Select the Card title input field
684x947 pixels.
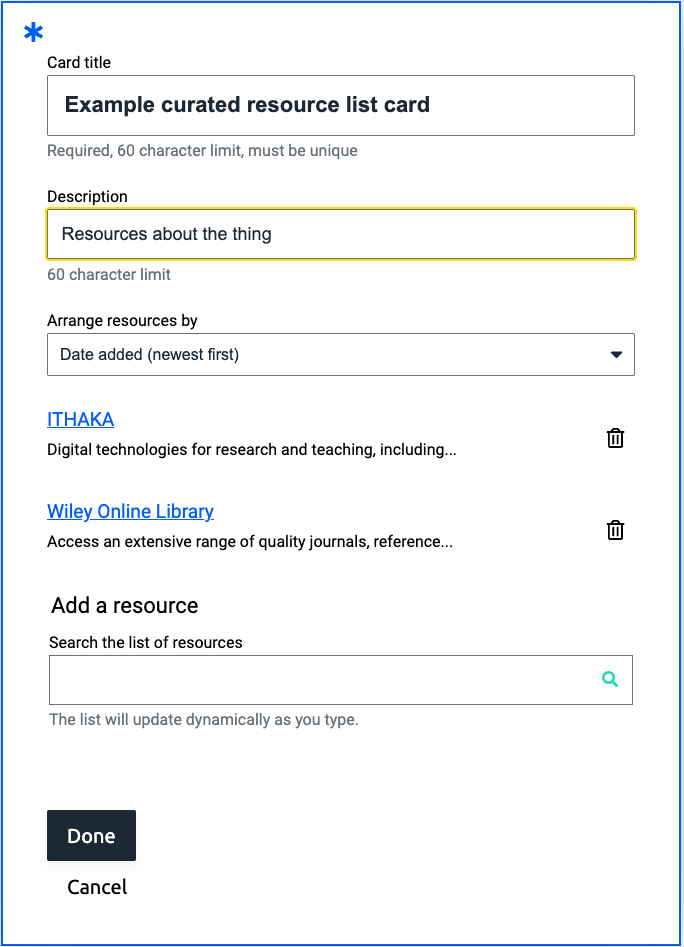(340, 105)
